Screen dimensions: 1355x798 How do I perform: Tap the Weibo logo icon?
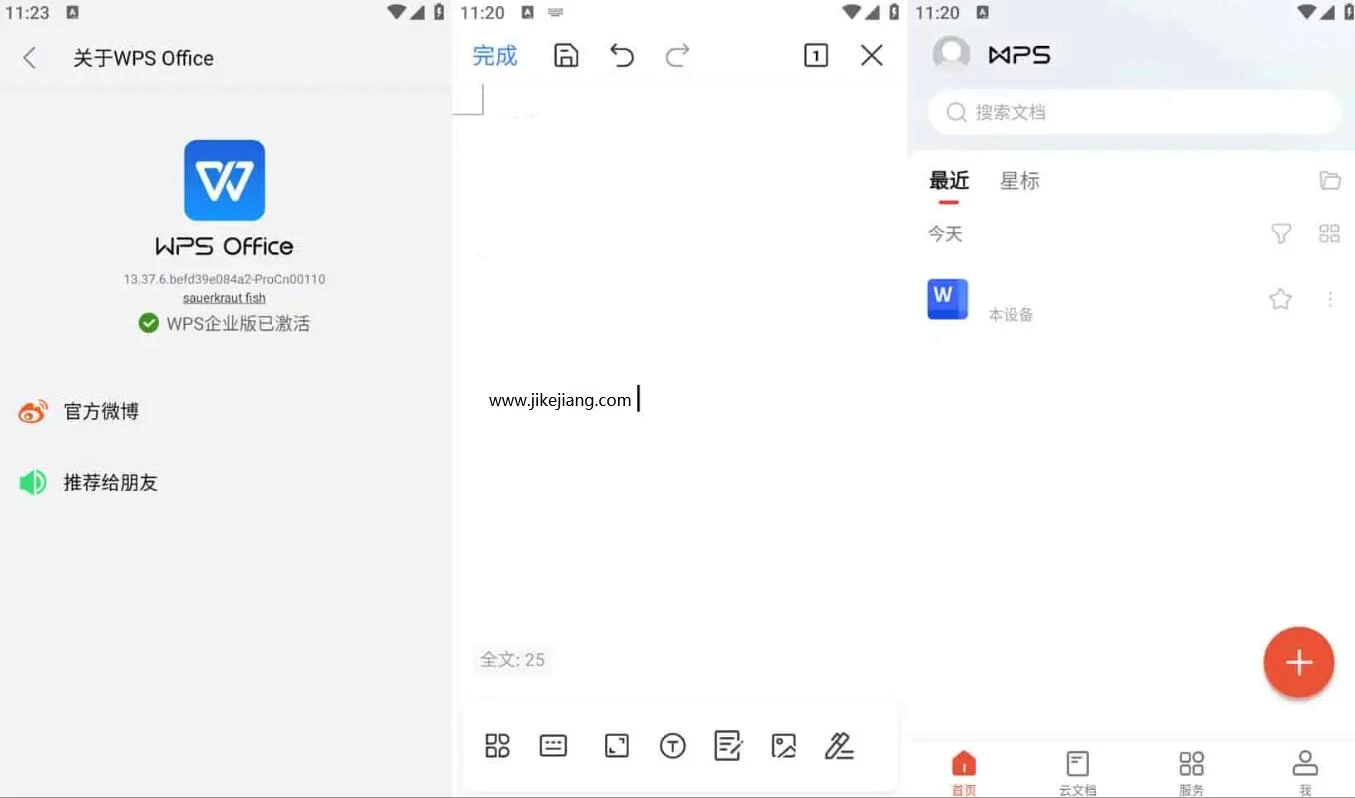(33, 411)
